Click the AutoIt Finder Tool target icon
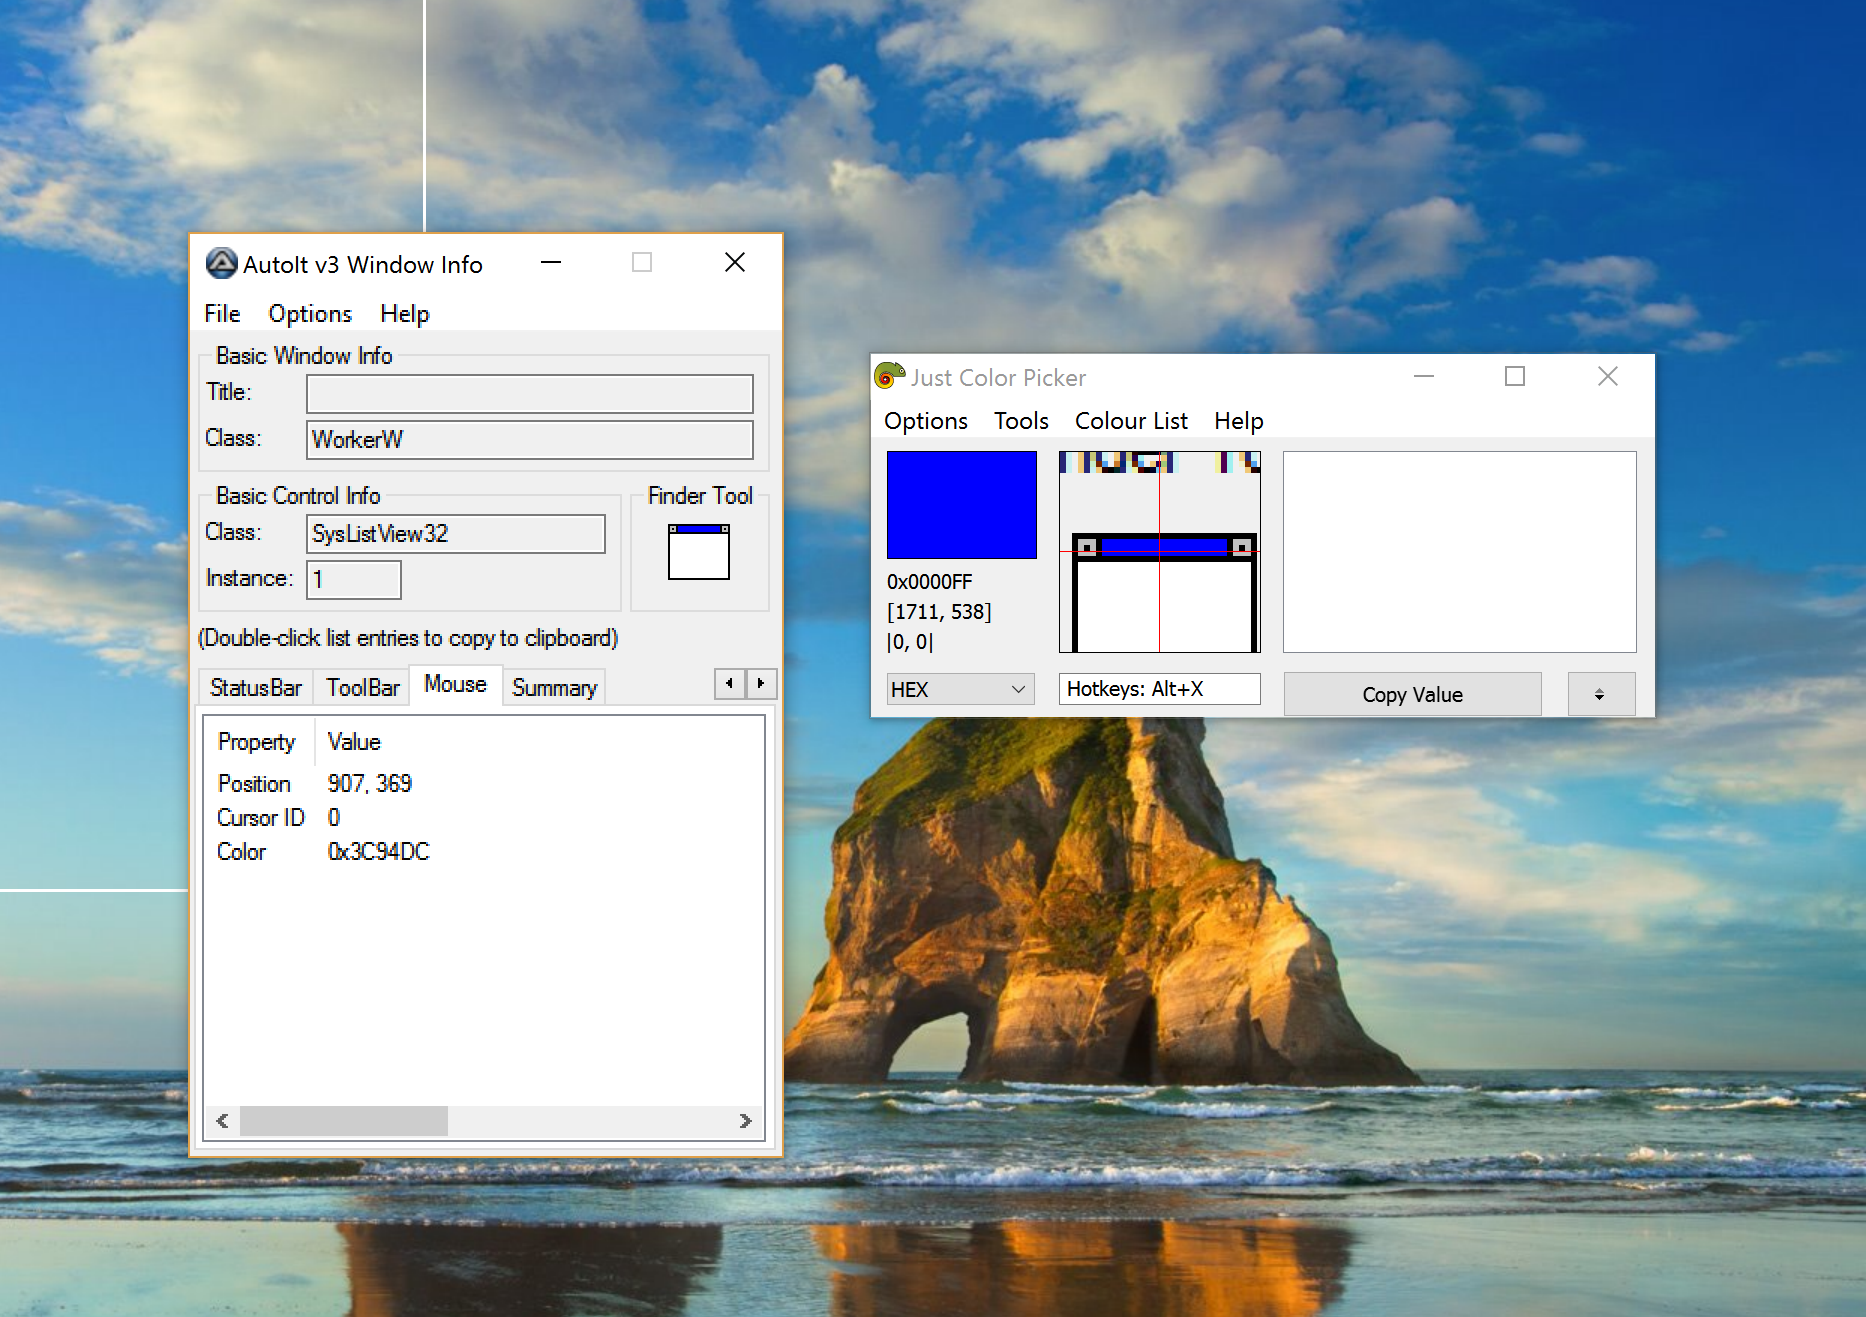This screenshot has height=1317, width=1866. coord(699,551)
